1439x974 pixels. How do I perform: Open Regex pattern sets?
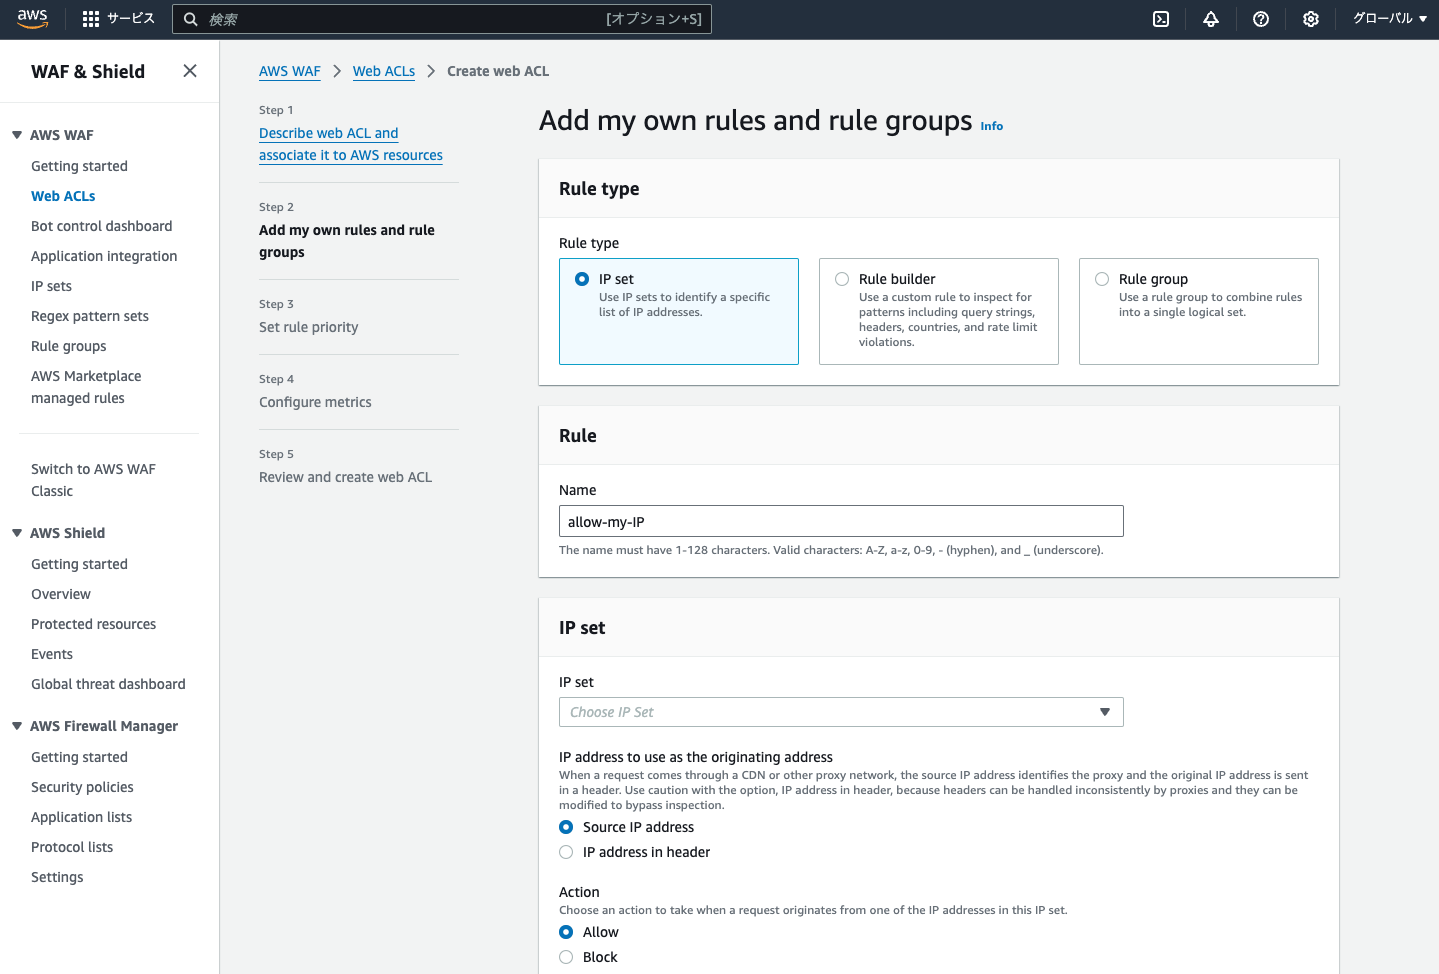(x=90, y=316)
